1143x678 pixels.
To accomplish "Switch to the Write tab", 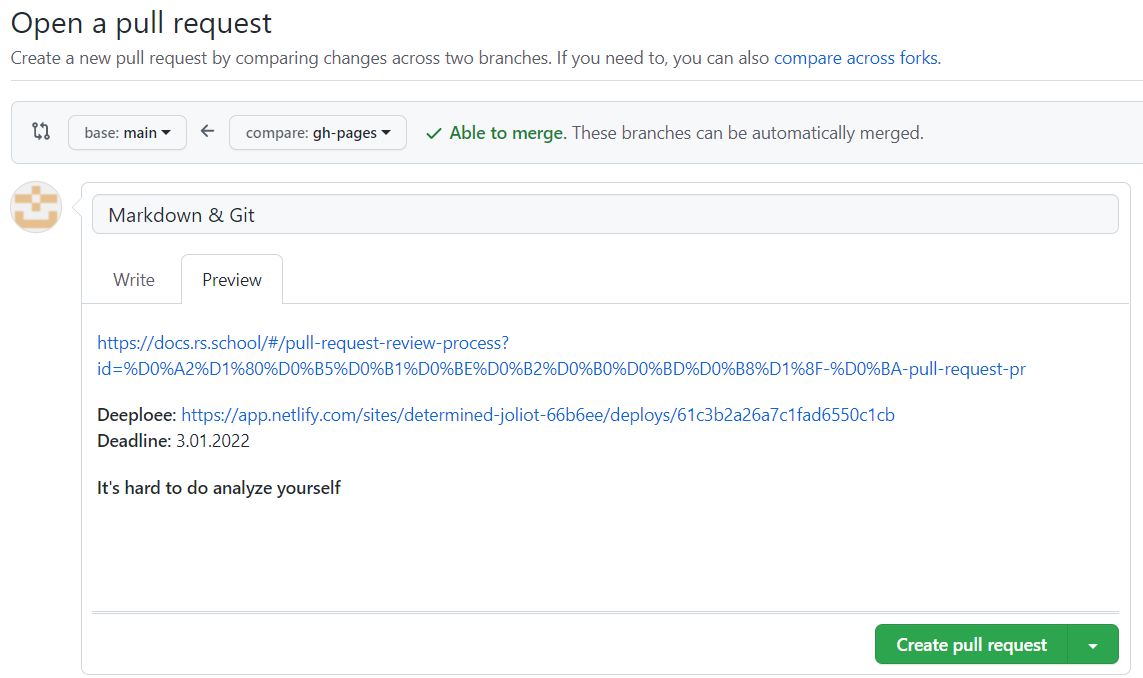I will click(134, 280).
